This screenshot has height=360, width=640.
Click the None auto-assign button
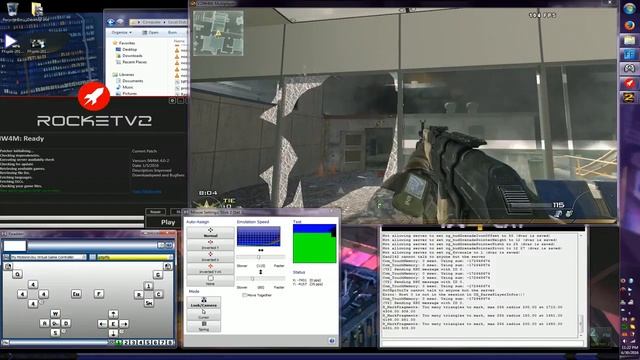point(210,280)
